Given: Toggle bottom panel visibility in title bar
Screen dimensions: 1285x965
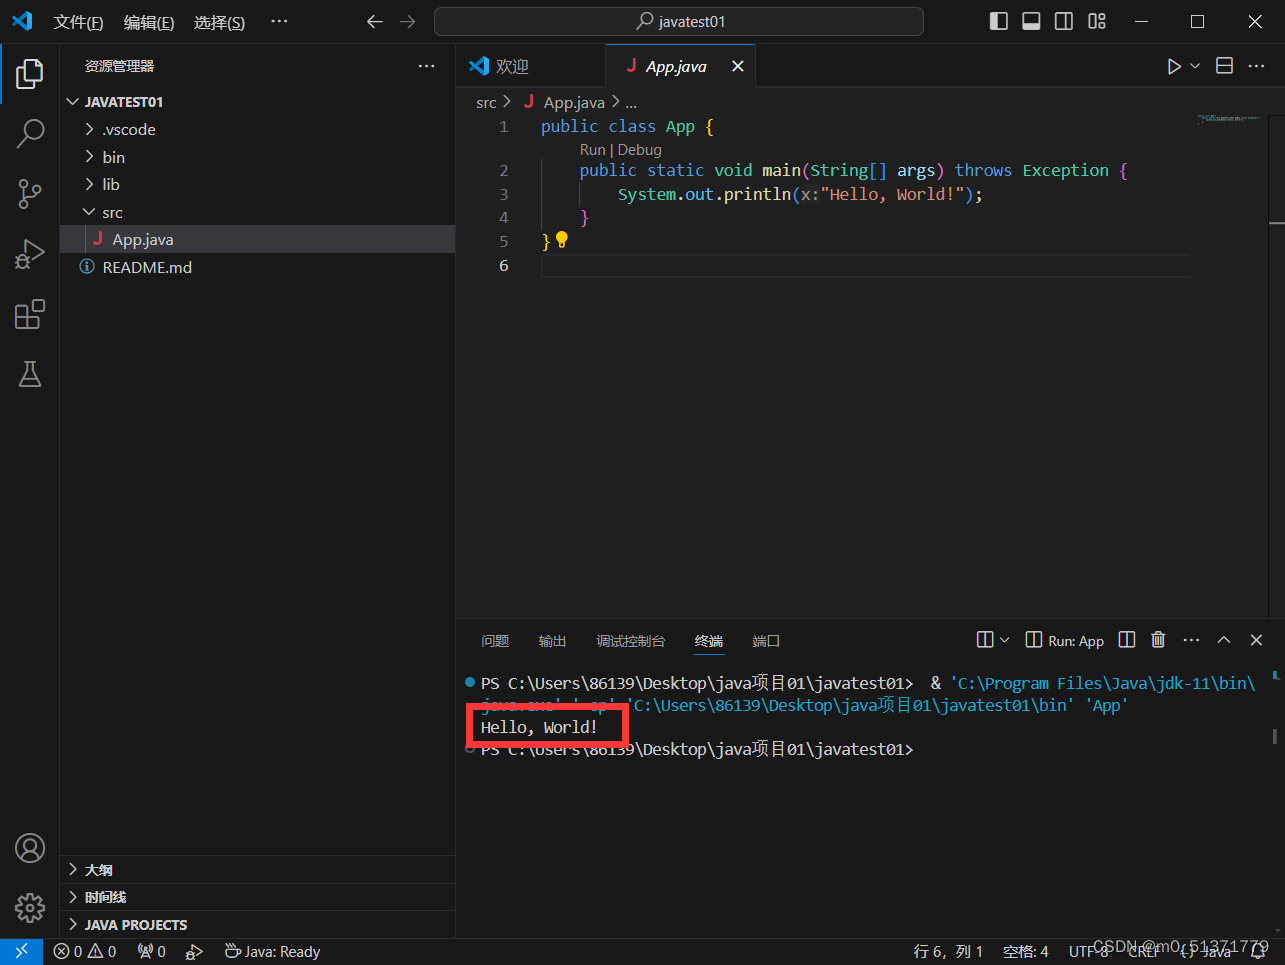Looking at the screenshot, I should pos(1031,21).
